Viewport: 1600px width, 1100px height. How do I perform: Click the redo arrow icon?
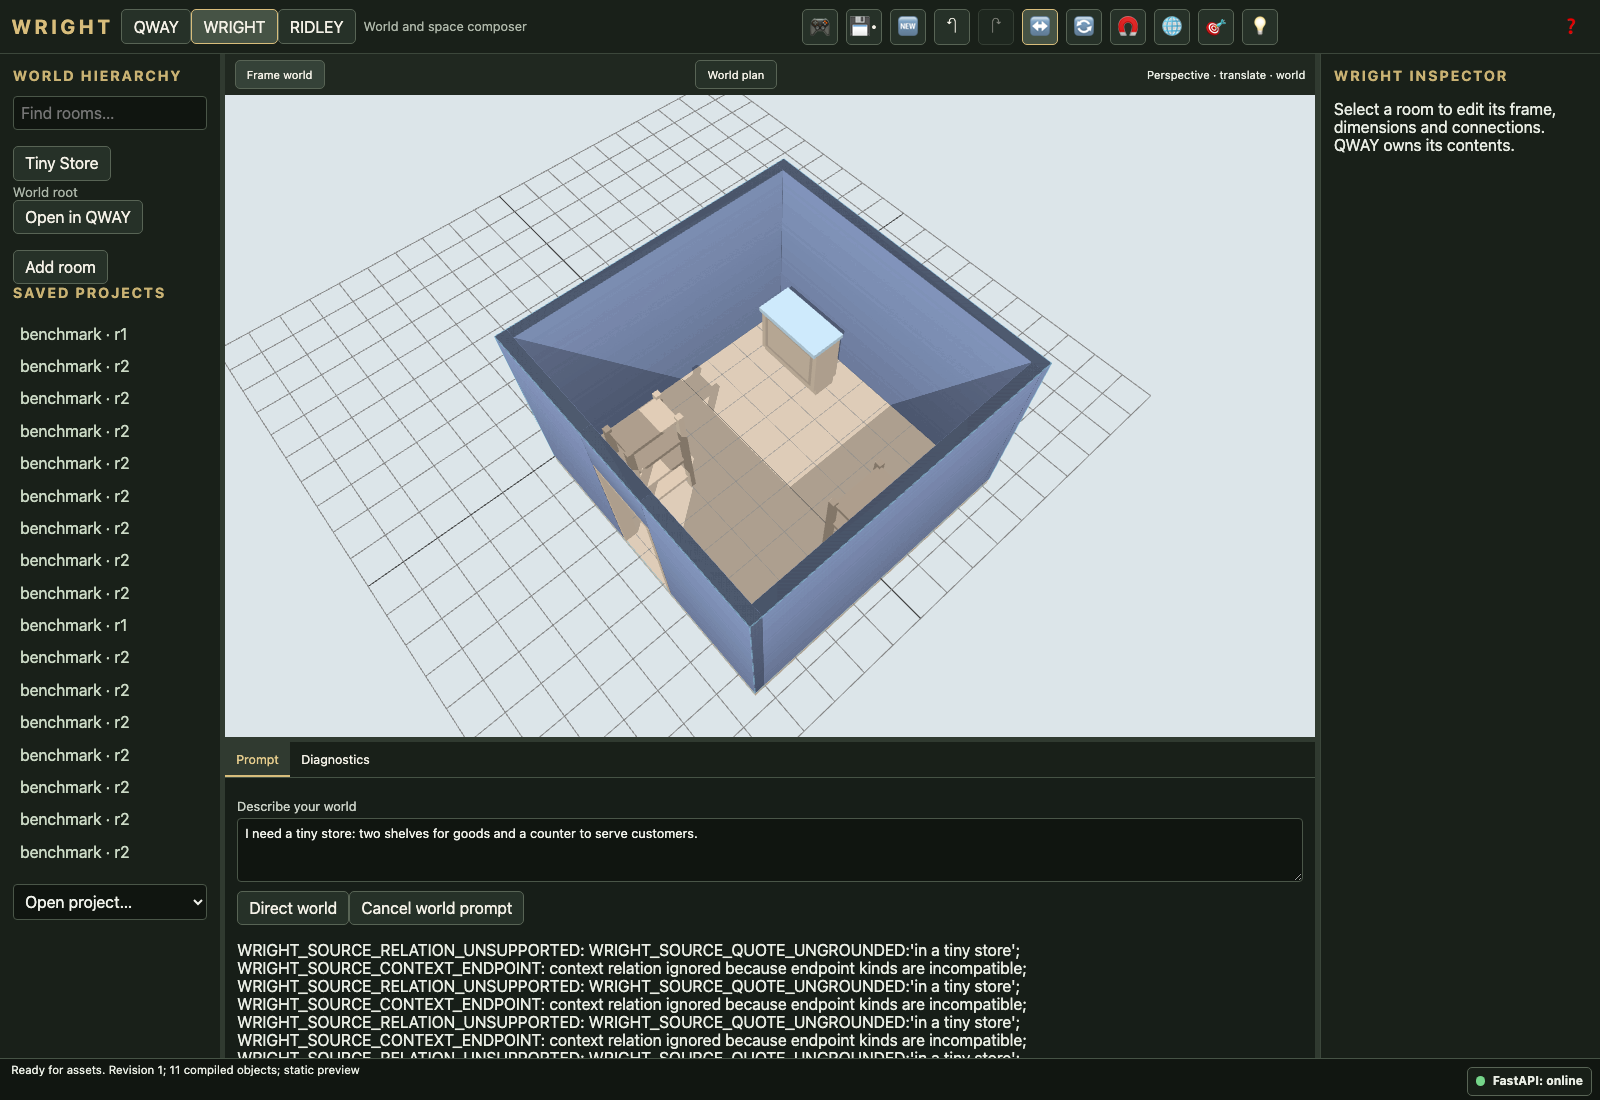pyautogui.click(x=996, y=27)
